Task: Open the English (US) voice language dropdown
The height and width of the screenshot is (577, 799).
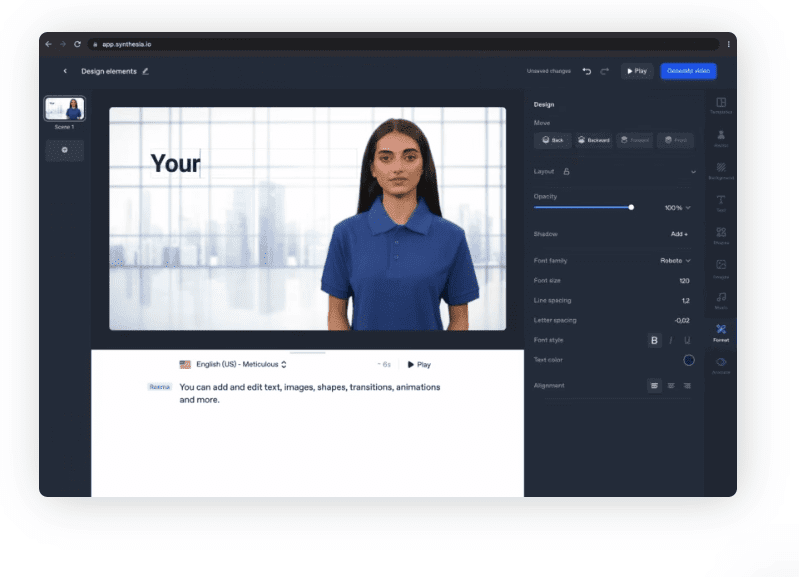Action: 235,365
